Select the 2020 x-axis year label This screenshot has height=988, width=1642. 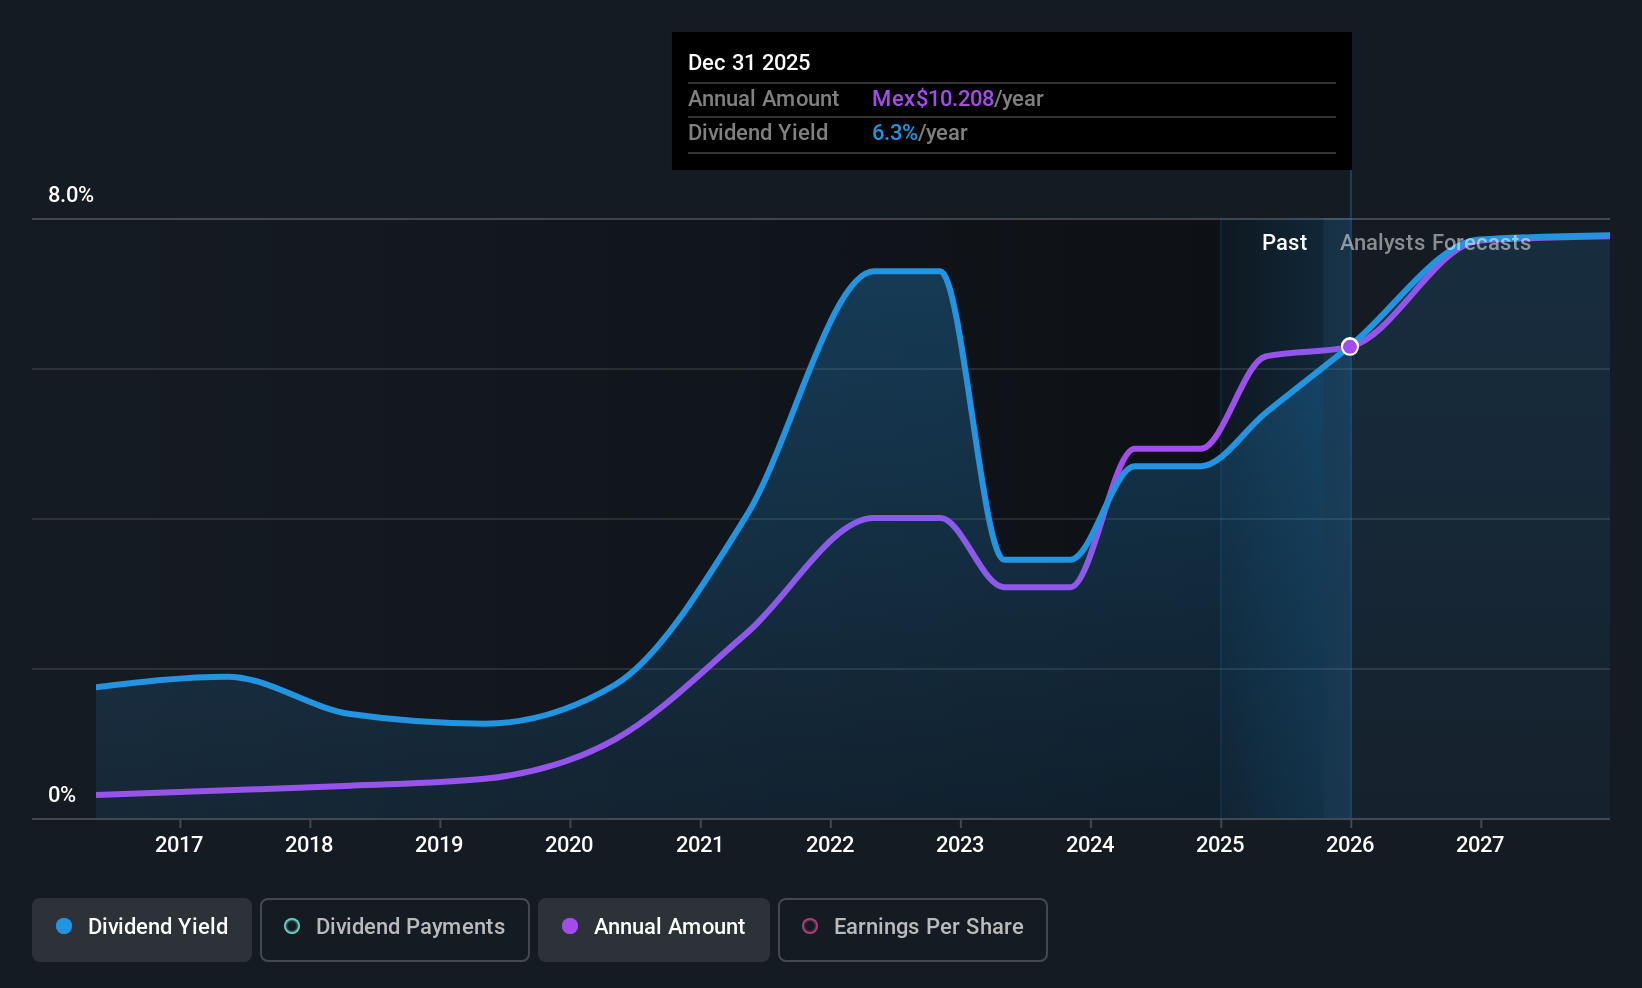[x=569, y=845]
